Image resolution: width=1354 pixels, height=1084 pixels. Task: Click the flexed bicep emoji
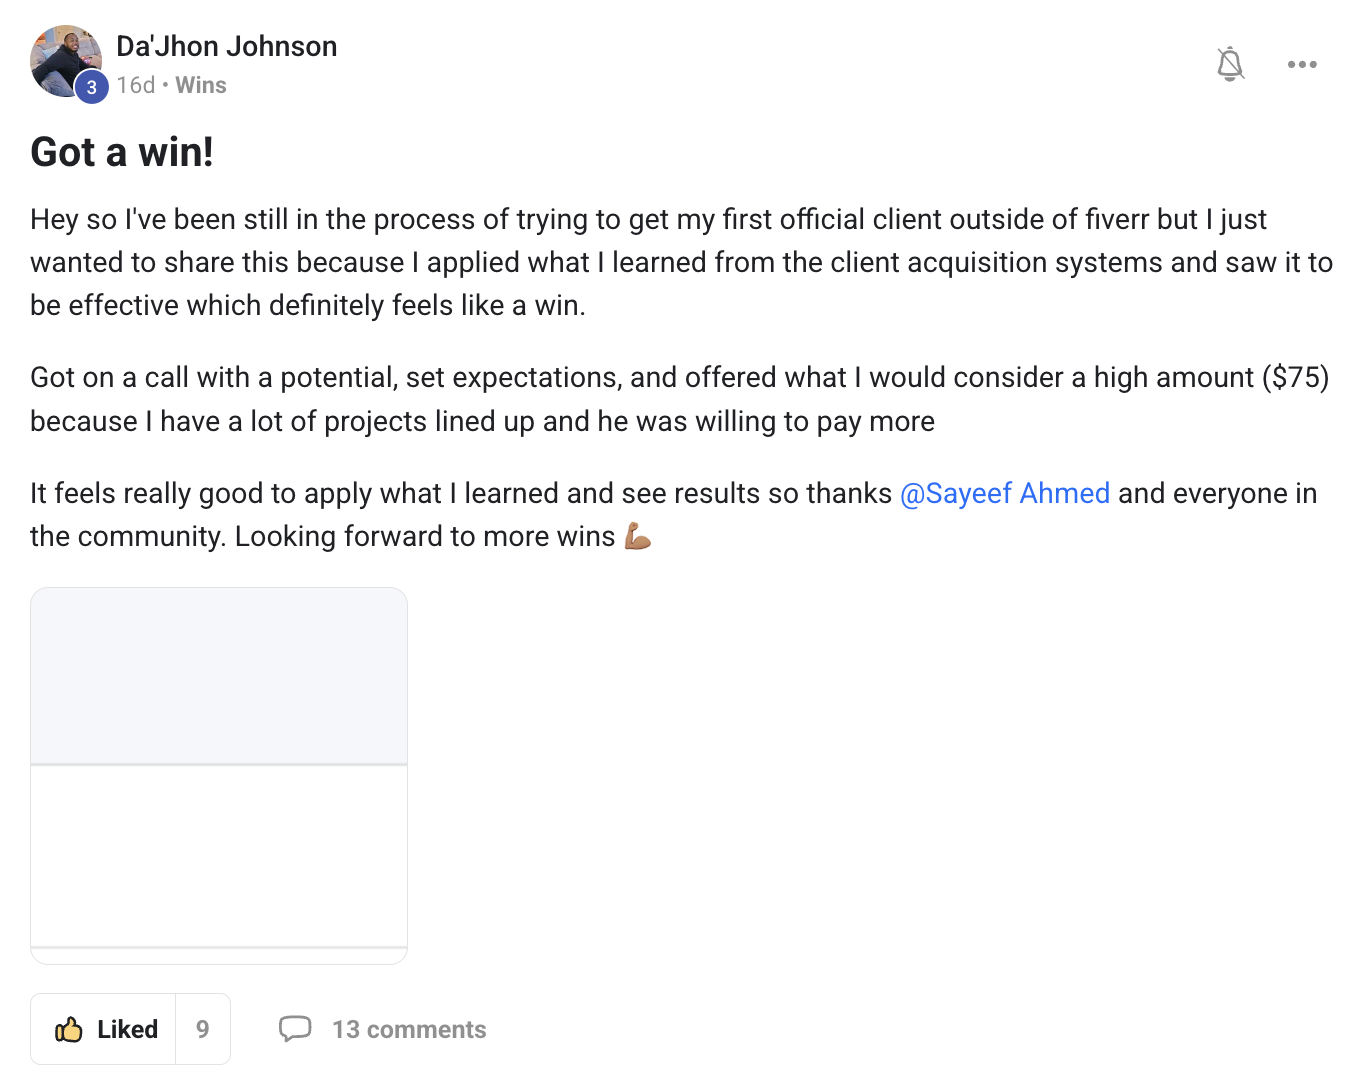tap(637, 537)
